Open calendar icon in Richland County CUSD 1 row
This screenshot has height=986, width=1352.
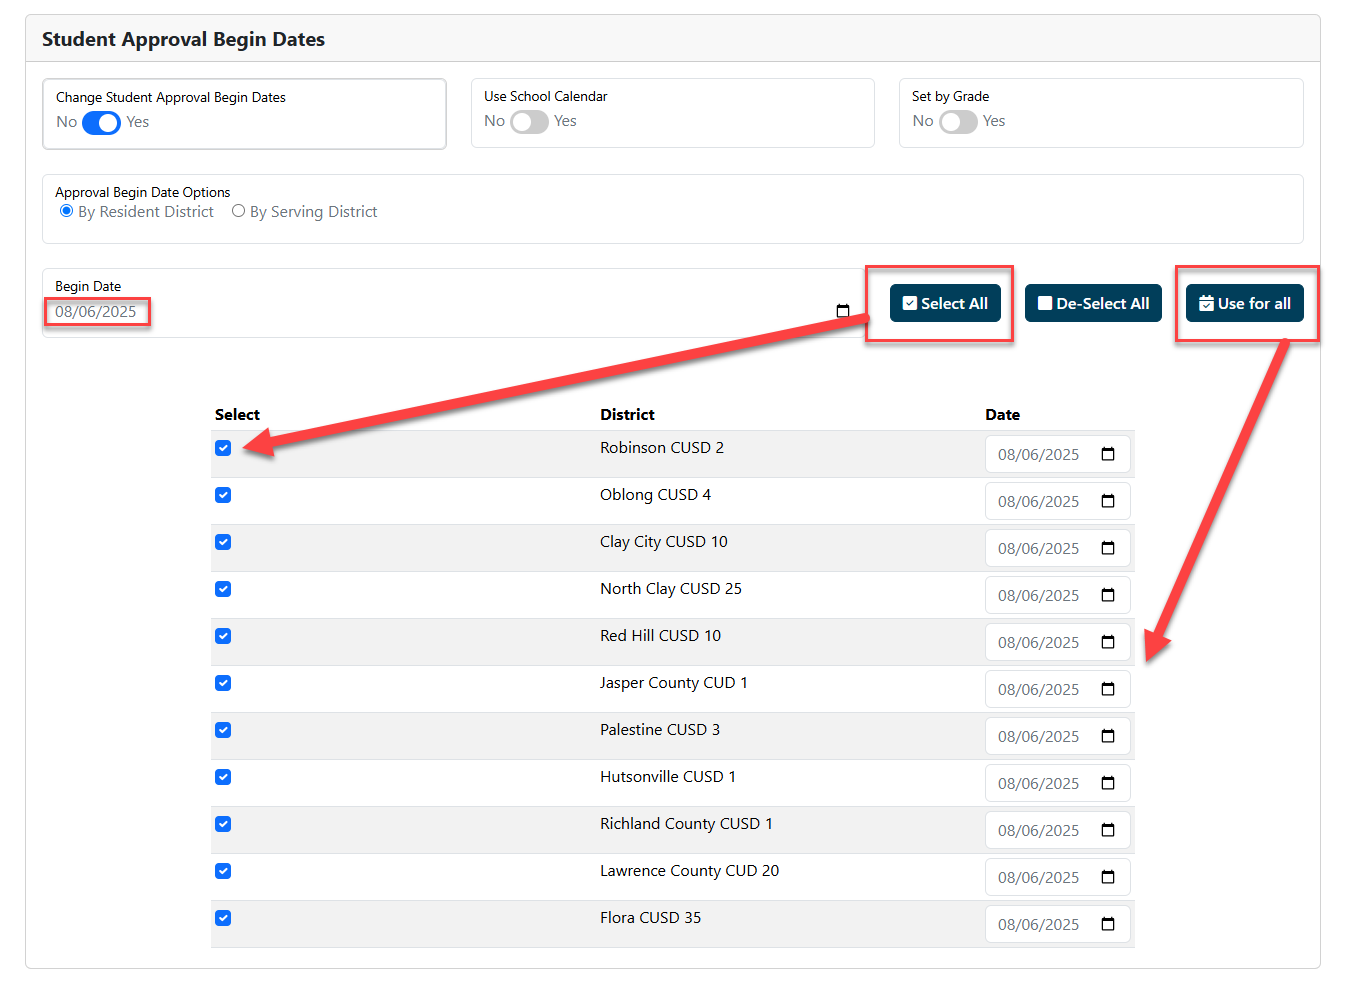(1108, 830)
